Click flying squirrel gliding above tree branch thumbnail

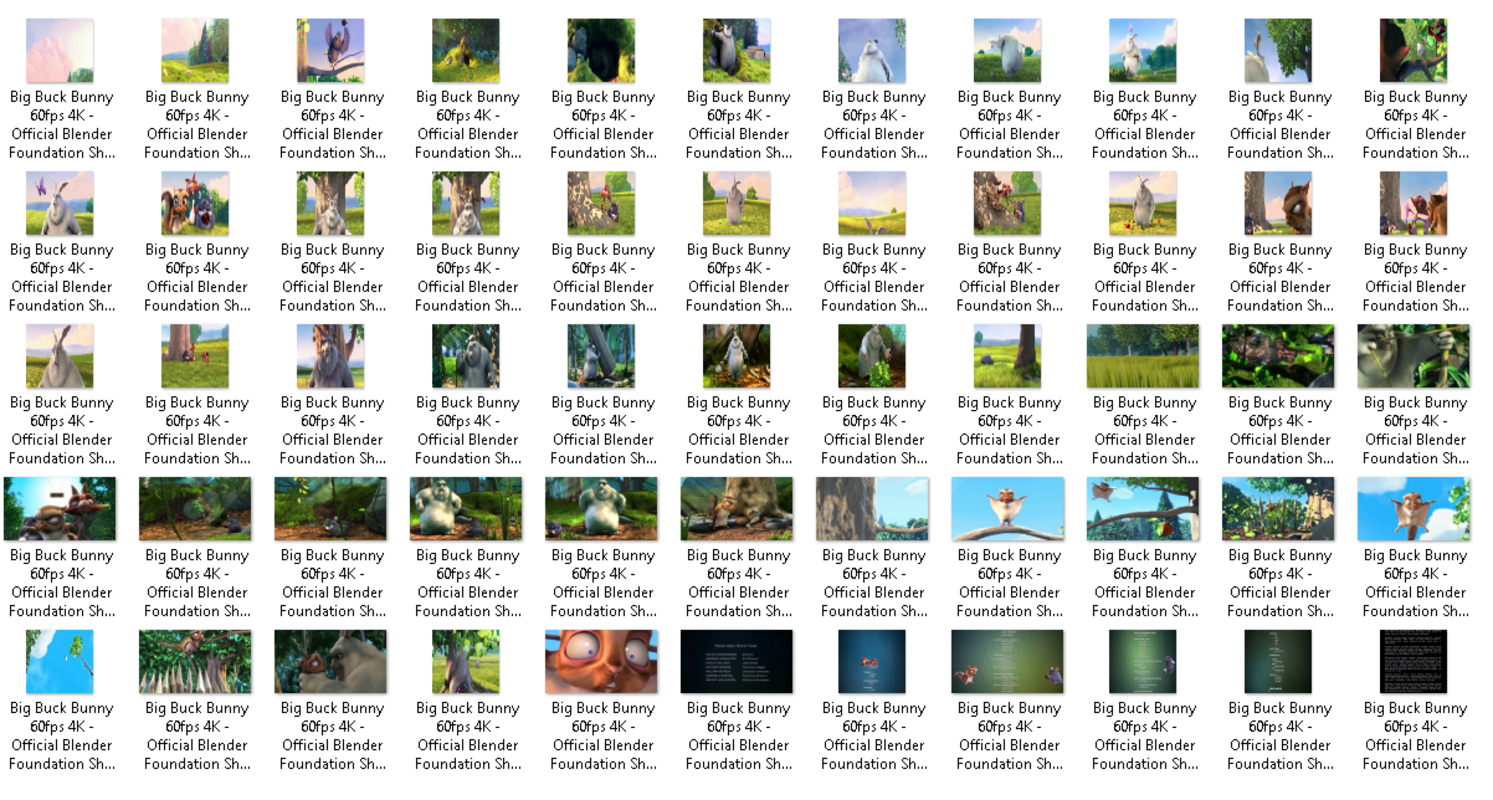(1143, 509)
